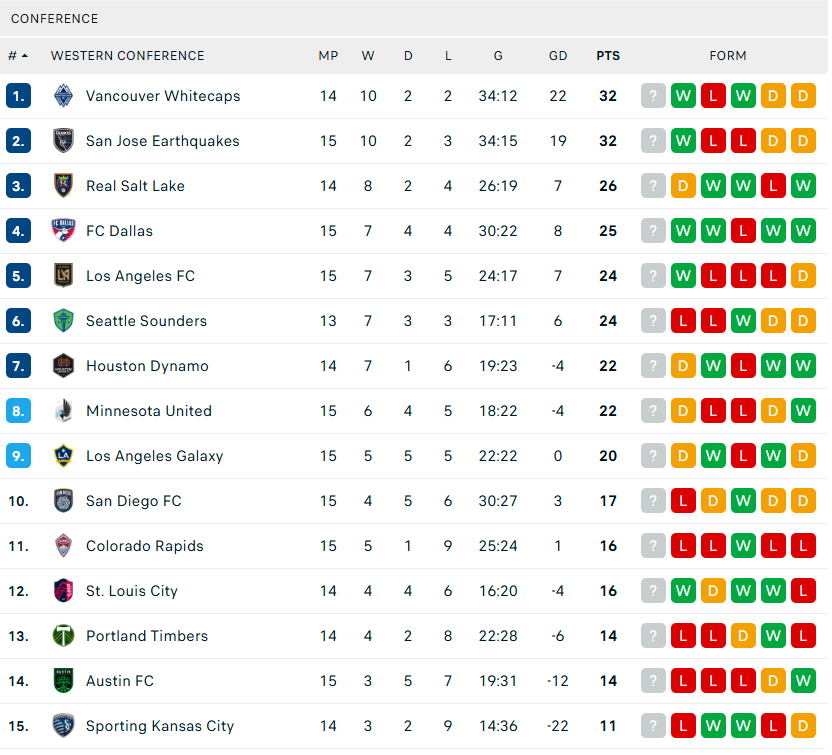Click the Austin FC crest icon

click(x=64, y=681)
